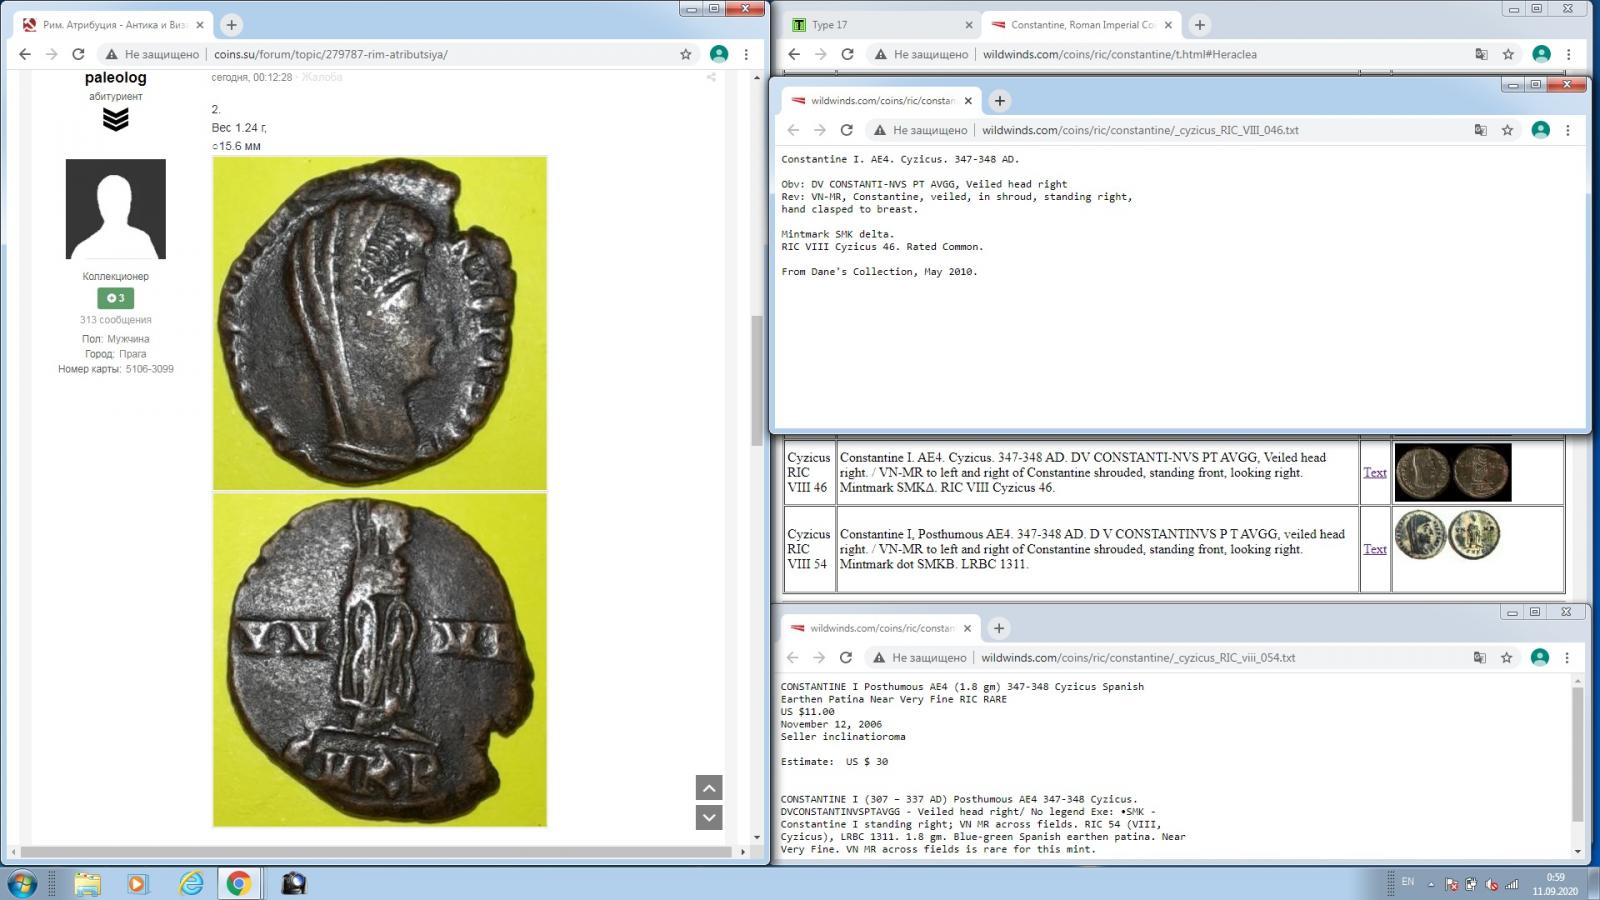Reload the coins.su forum page

[x=78, y=54]
